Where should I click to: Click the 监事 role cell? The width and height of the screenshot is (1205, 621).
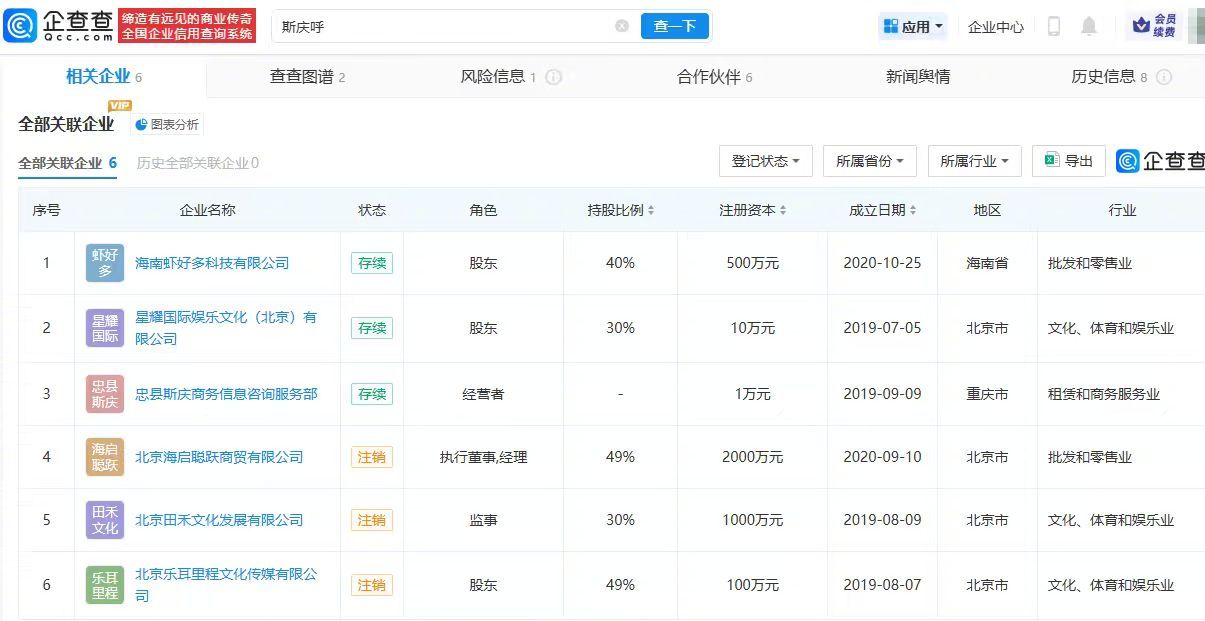[x=483, y=520]
